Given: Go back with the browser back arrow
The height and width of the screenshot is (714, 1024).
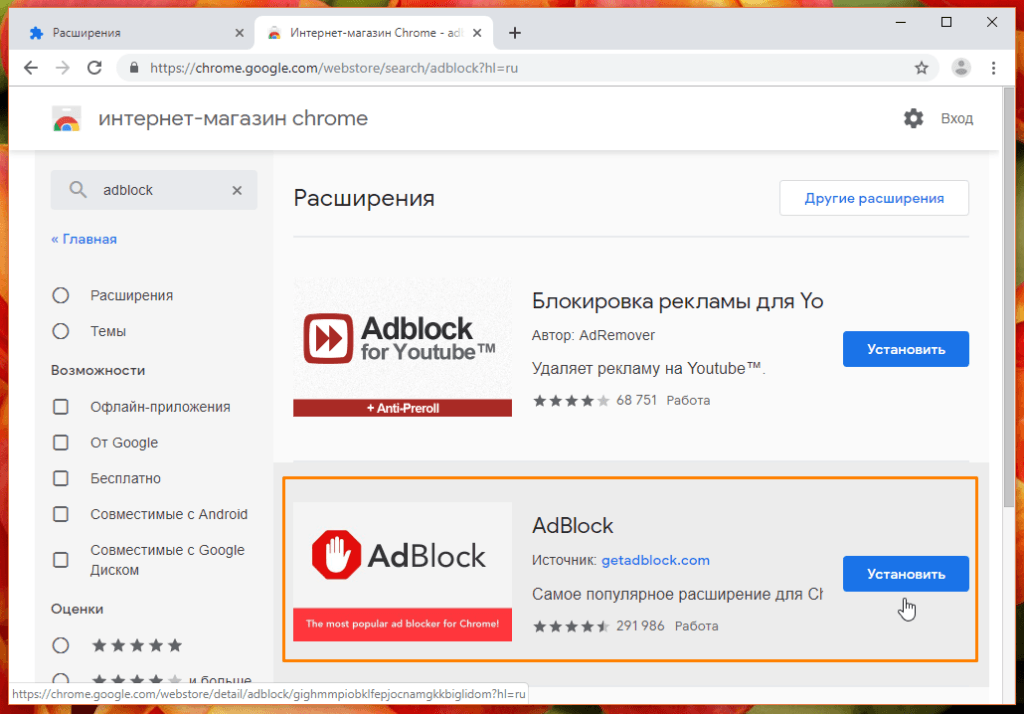Looking at the screenshot, I should coord(31,68).
